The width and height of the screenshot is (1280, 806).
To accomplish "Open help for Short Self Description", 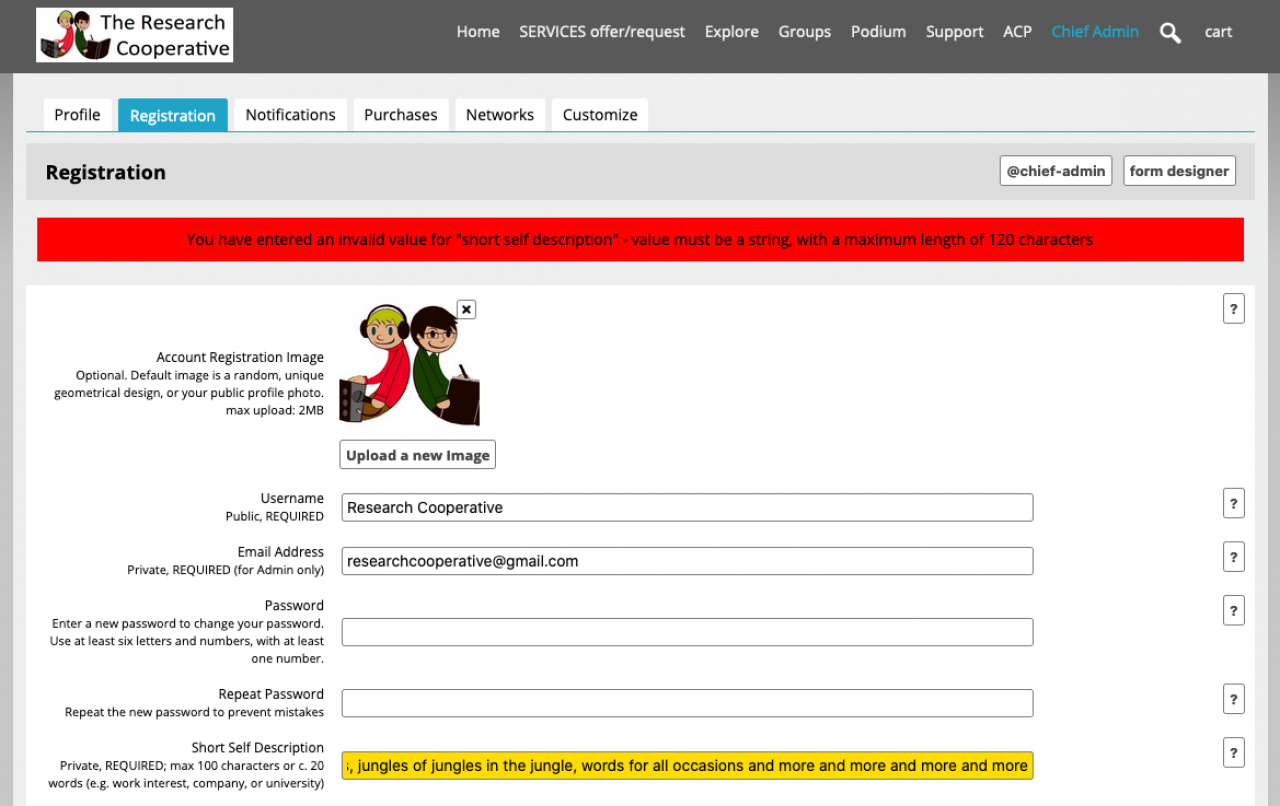I will click(x=1234, y=752).
